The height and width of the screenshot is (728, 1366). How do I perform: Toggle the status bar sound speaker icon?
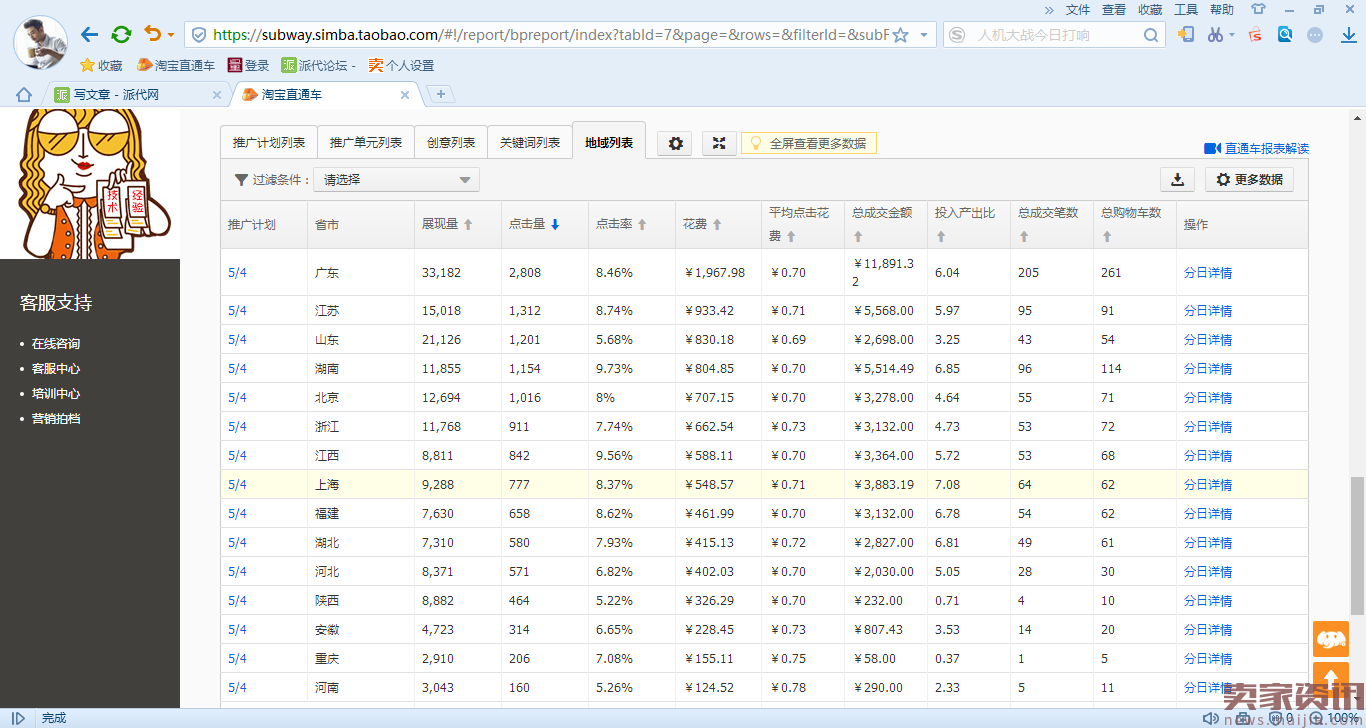pyautogui.click(x=1213, y=718)
